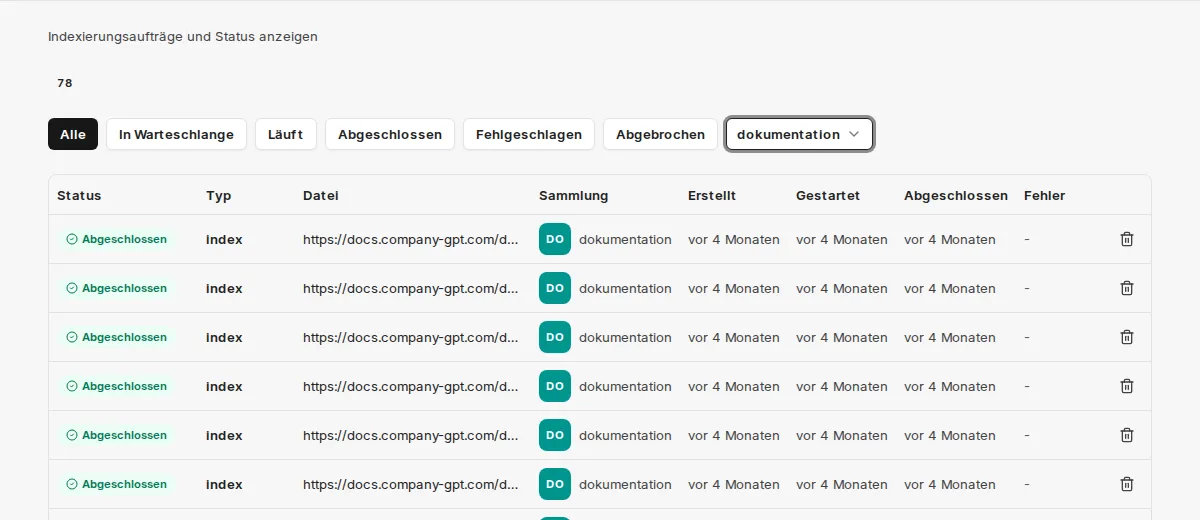Show all jobs with the Alle filter
The image size is (1200, 520).
(x=73, y=134)
